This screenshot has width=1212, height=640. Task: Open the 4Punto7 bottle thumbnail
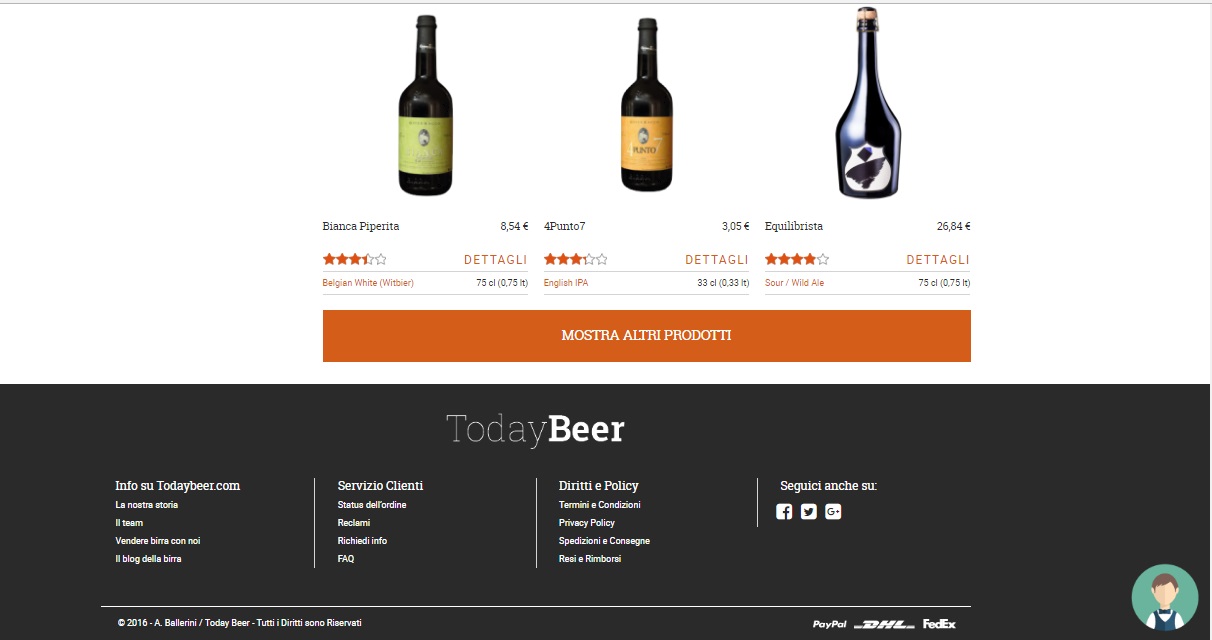pos(647,105)
